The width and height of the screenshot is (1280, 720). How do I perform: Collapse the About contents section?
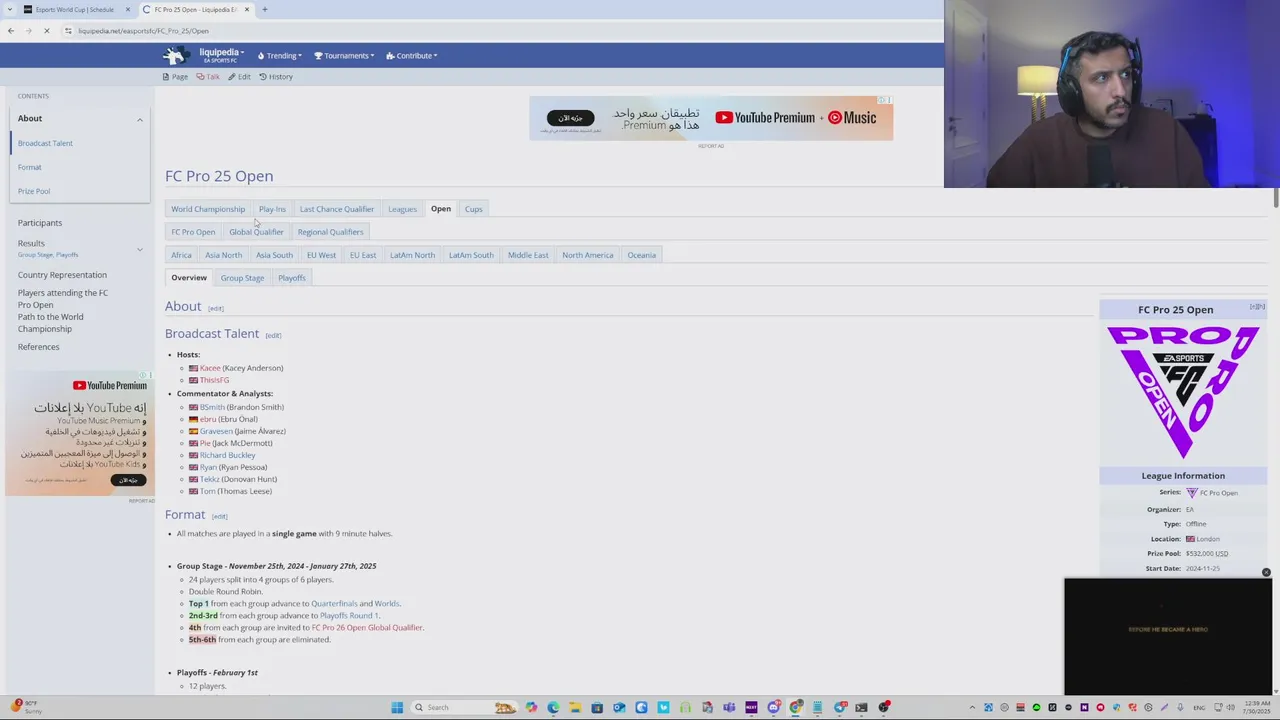point(140,119)
